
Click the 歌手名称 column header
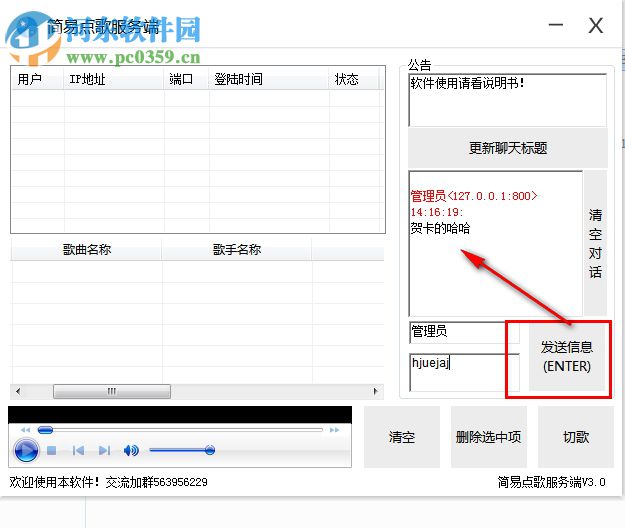click(x=237, y=250)
